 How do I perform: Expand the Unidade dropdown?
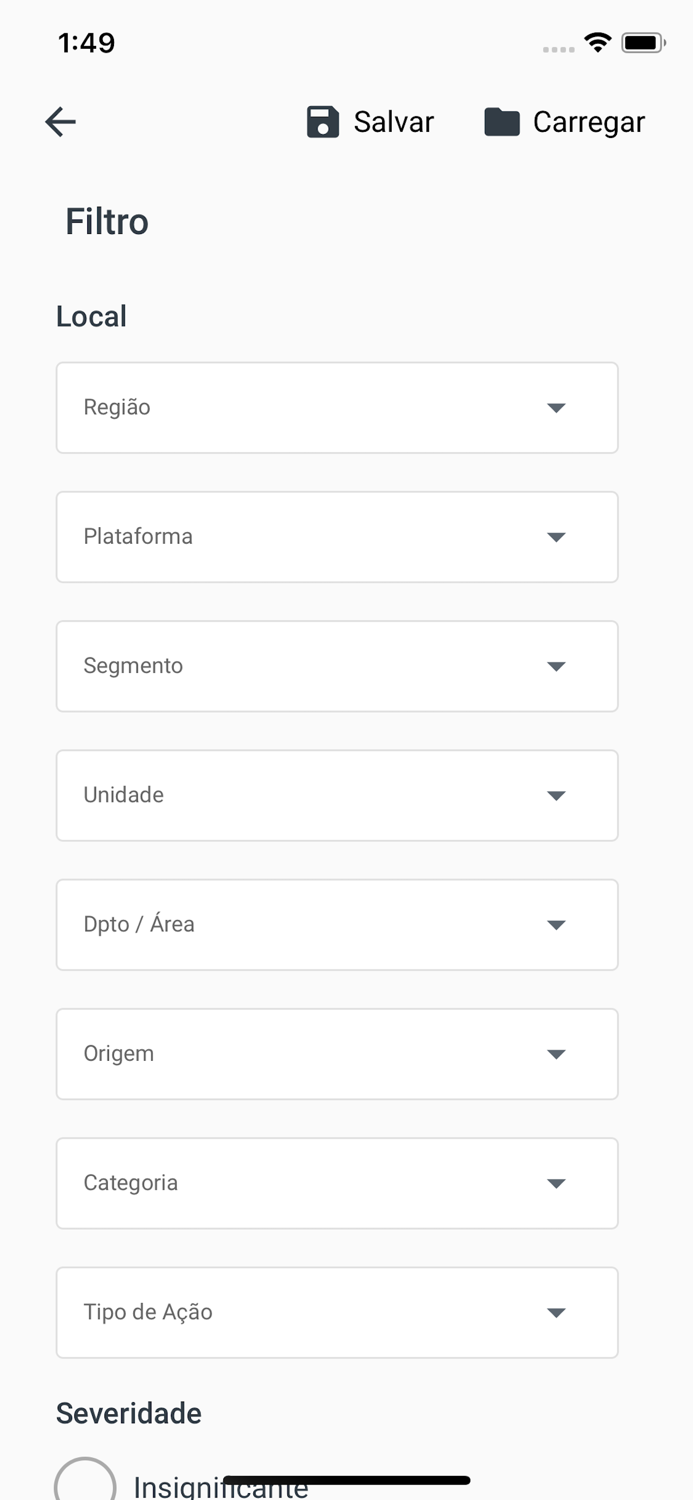coord(337,795)
